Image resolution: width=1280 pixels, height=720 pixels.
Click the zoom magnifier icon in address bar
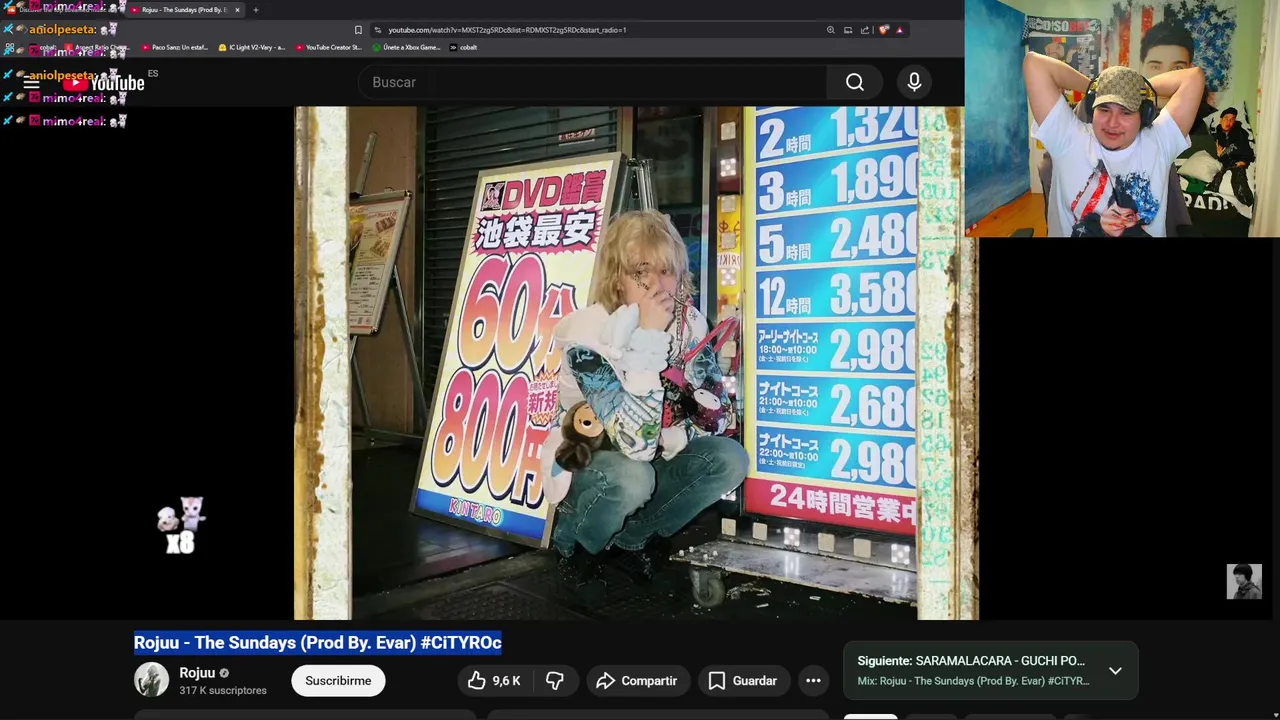830,30
